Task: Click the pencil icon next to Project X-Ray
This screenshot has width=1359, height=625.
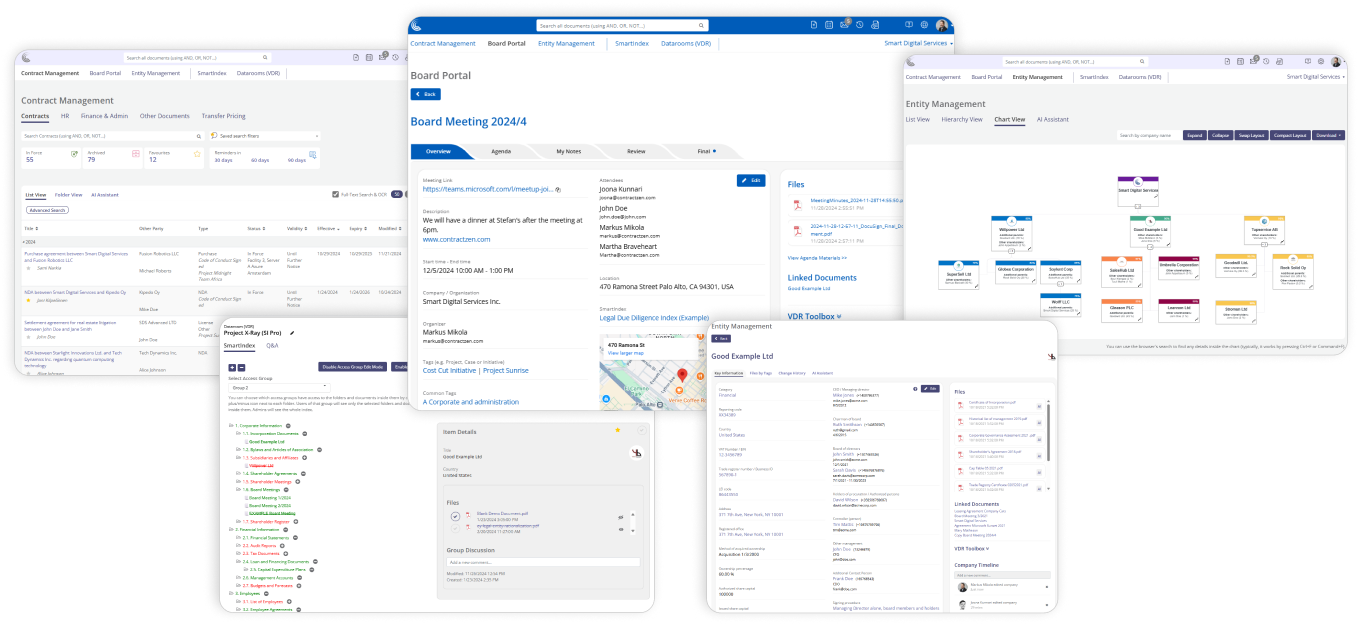Action: point(292,333)
